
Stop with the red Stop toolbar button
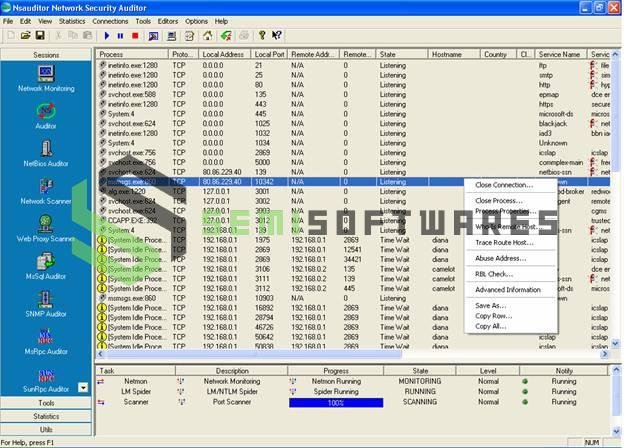135,36
